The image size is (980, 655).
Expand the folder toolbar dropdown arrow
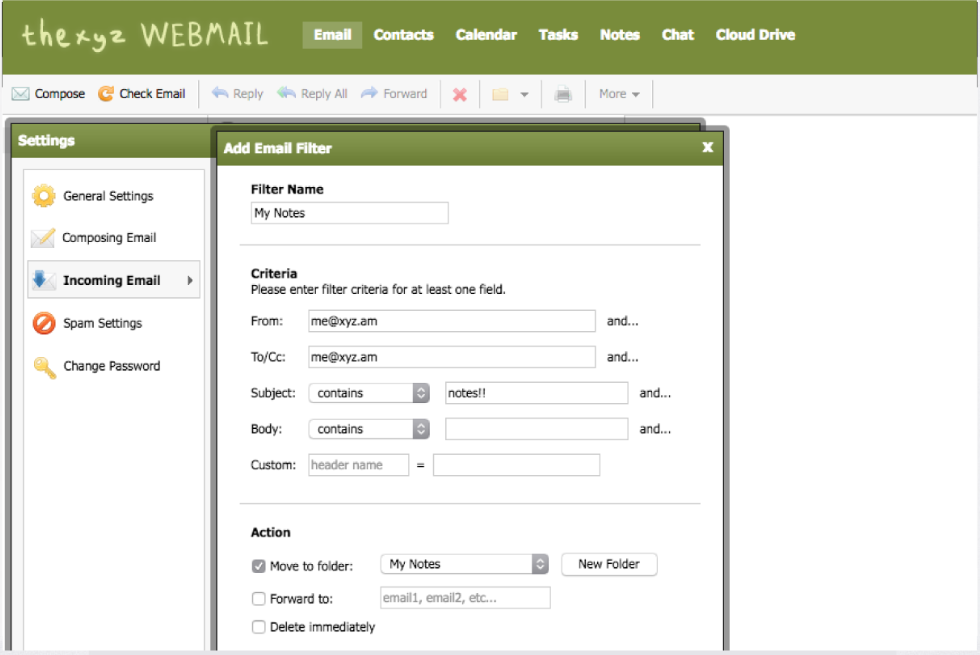click(x=524, y=94)
